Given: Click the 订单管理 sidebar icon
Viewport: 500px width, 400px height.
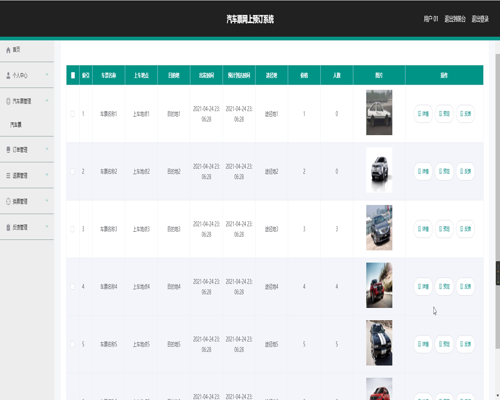Looking at the screenshot, I should pyautogui.click(x=8, y=150).
